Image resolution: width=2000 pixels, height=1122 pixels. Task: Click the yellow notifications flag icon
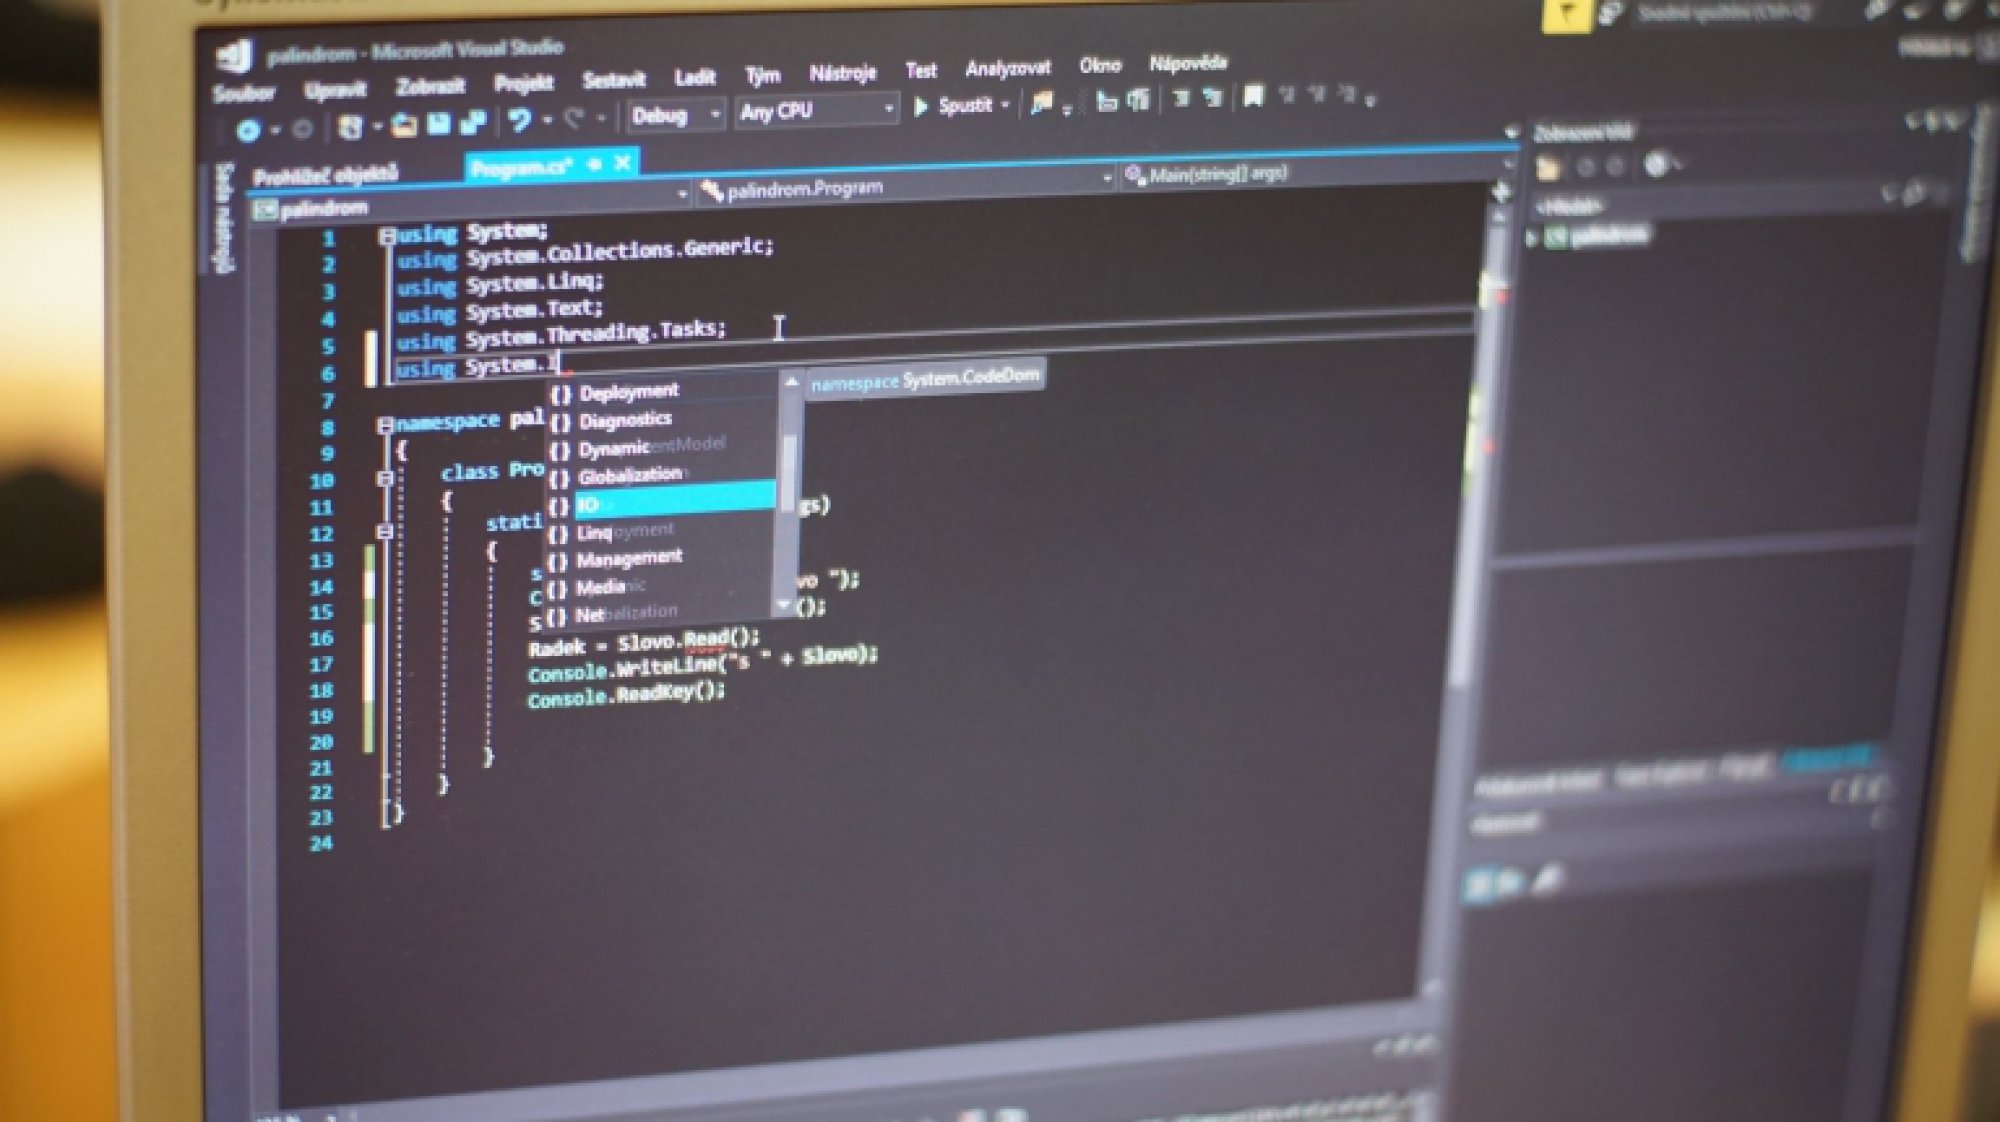click(1567, 15)
